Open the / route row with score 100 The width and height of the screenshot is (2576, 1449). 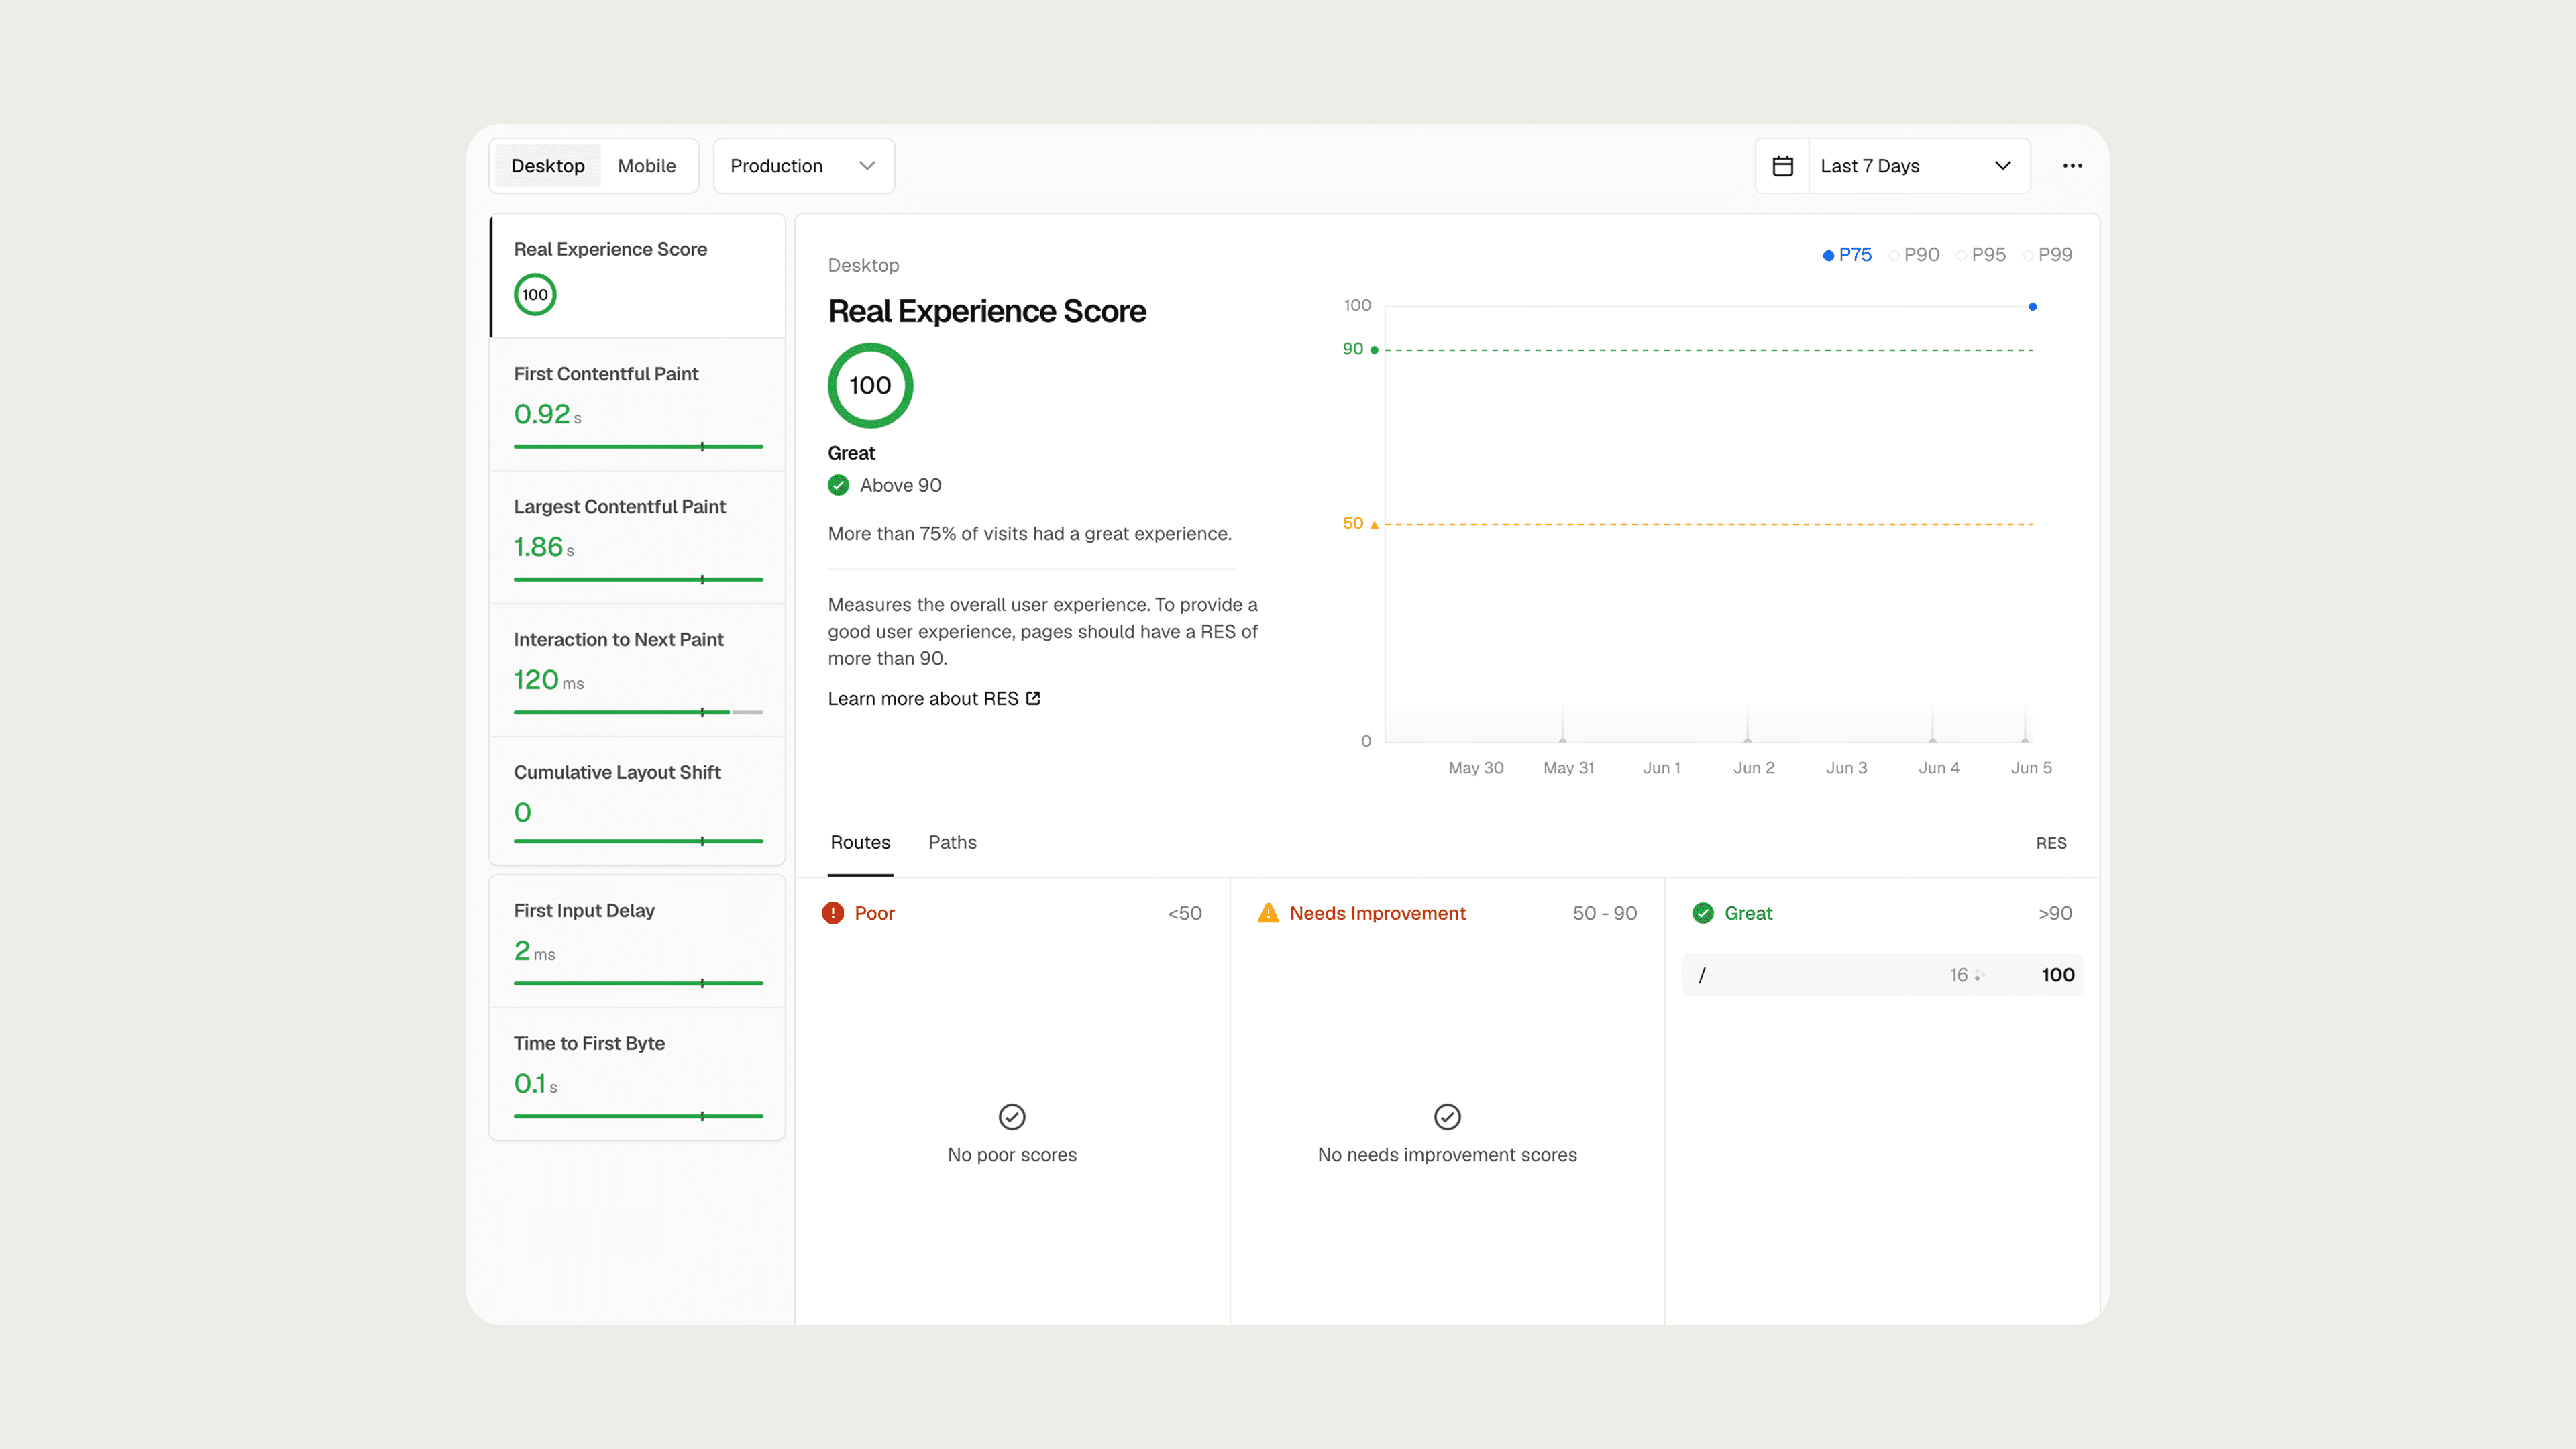pos(1882,975)
